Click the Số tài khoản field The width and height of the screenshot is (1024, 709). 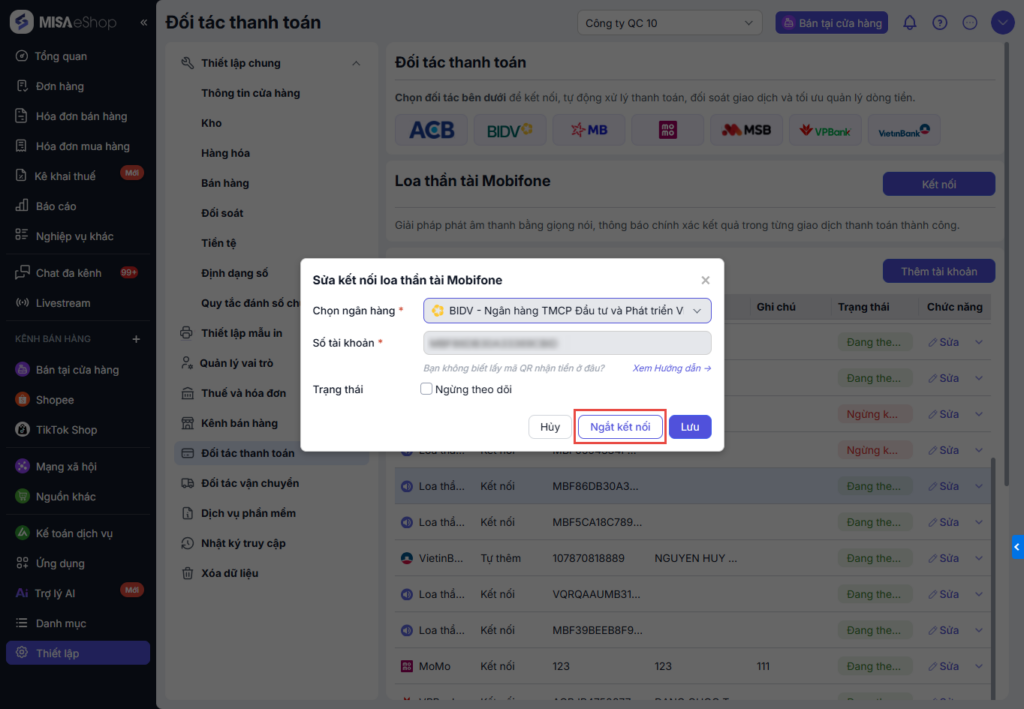pos(567,343)
